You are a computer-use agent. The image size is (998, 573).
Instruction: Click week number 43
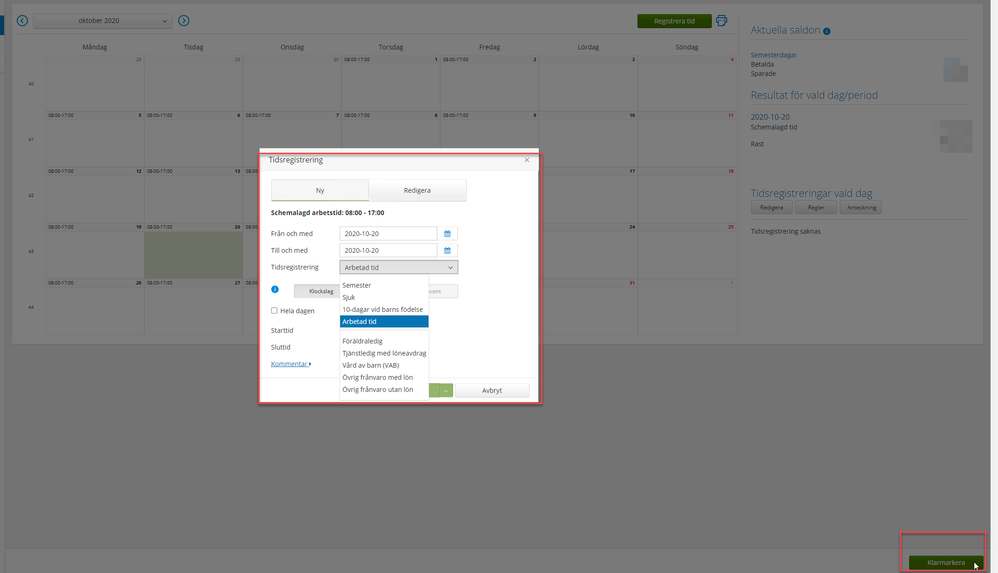point(31,251)
